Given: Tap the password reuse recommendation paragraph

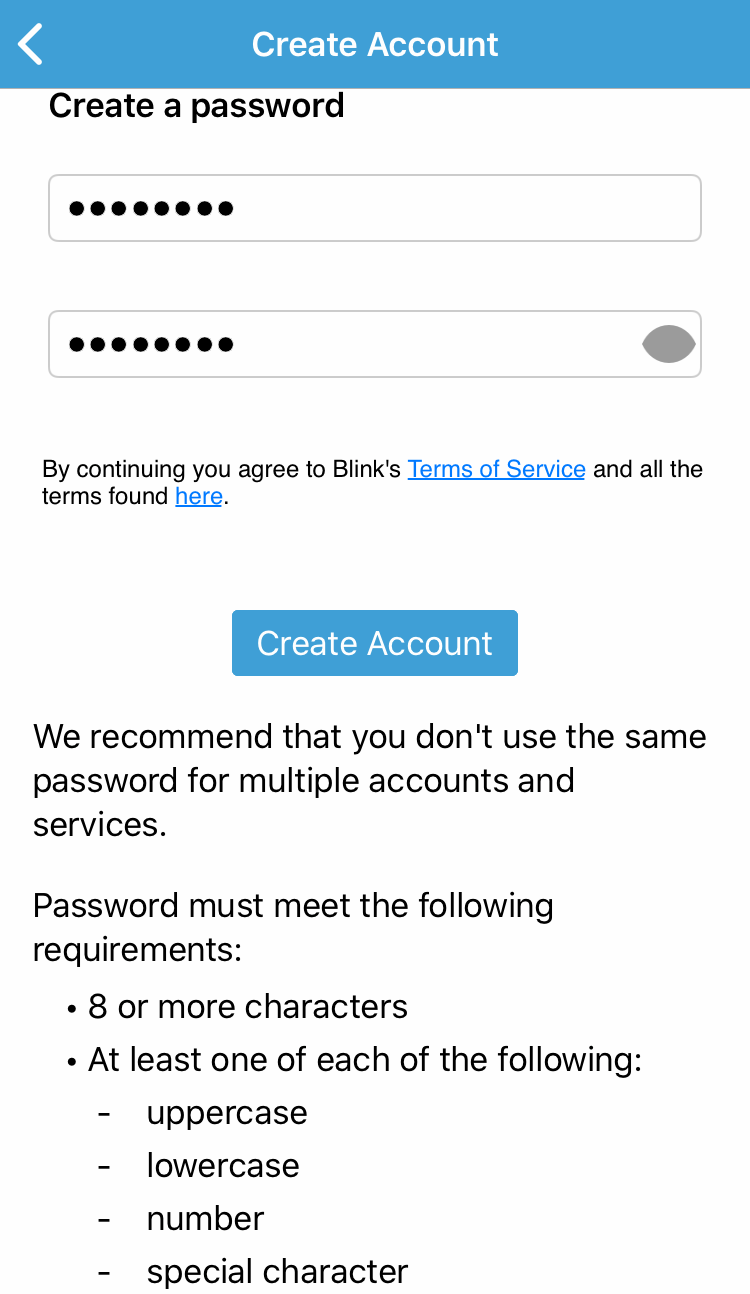Looking at the screenshot, I should pos(370,780).
